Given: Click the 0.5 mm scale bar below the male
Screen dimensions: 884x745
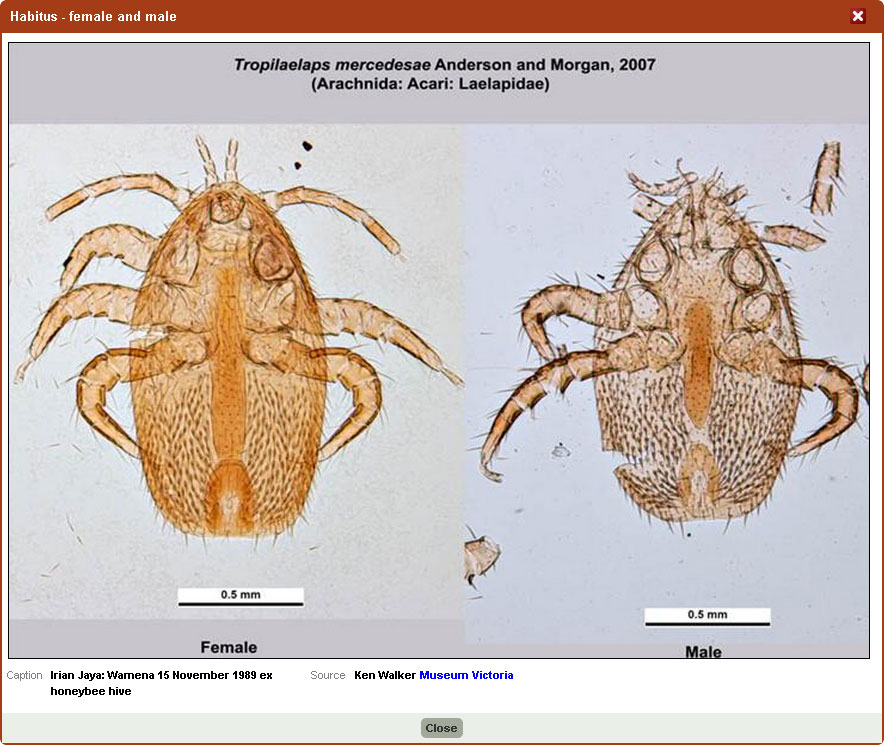Looking at the screenshot, I should pyautogui.click(x=707, y=617).
